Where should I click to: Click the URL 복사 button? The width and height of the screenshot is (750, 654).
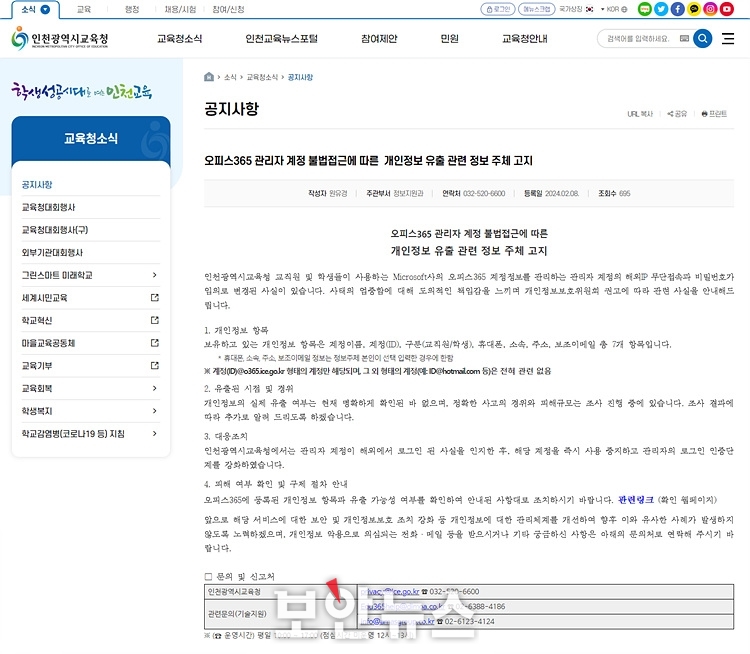(x=640, y=114)
